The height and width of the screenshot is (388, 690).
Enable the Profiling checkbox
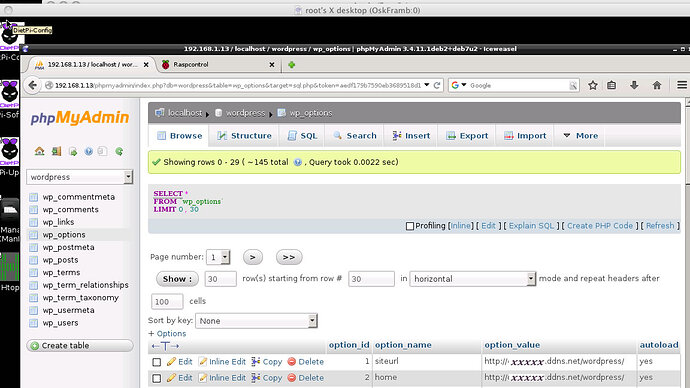(410, 226)
